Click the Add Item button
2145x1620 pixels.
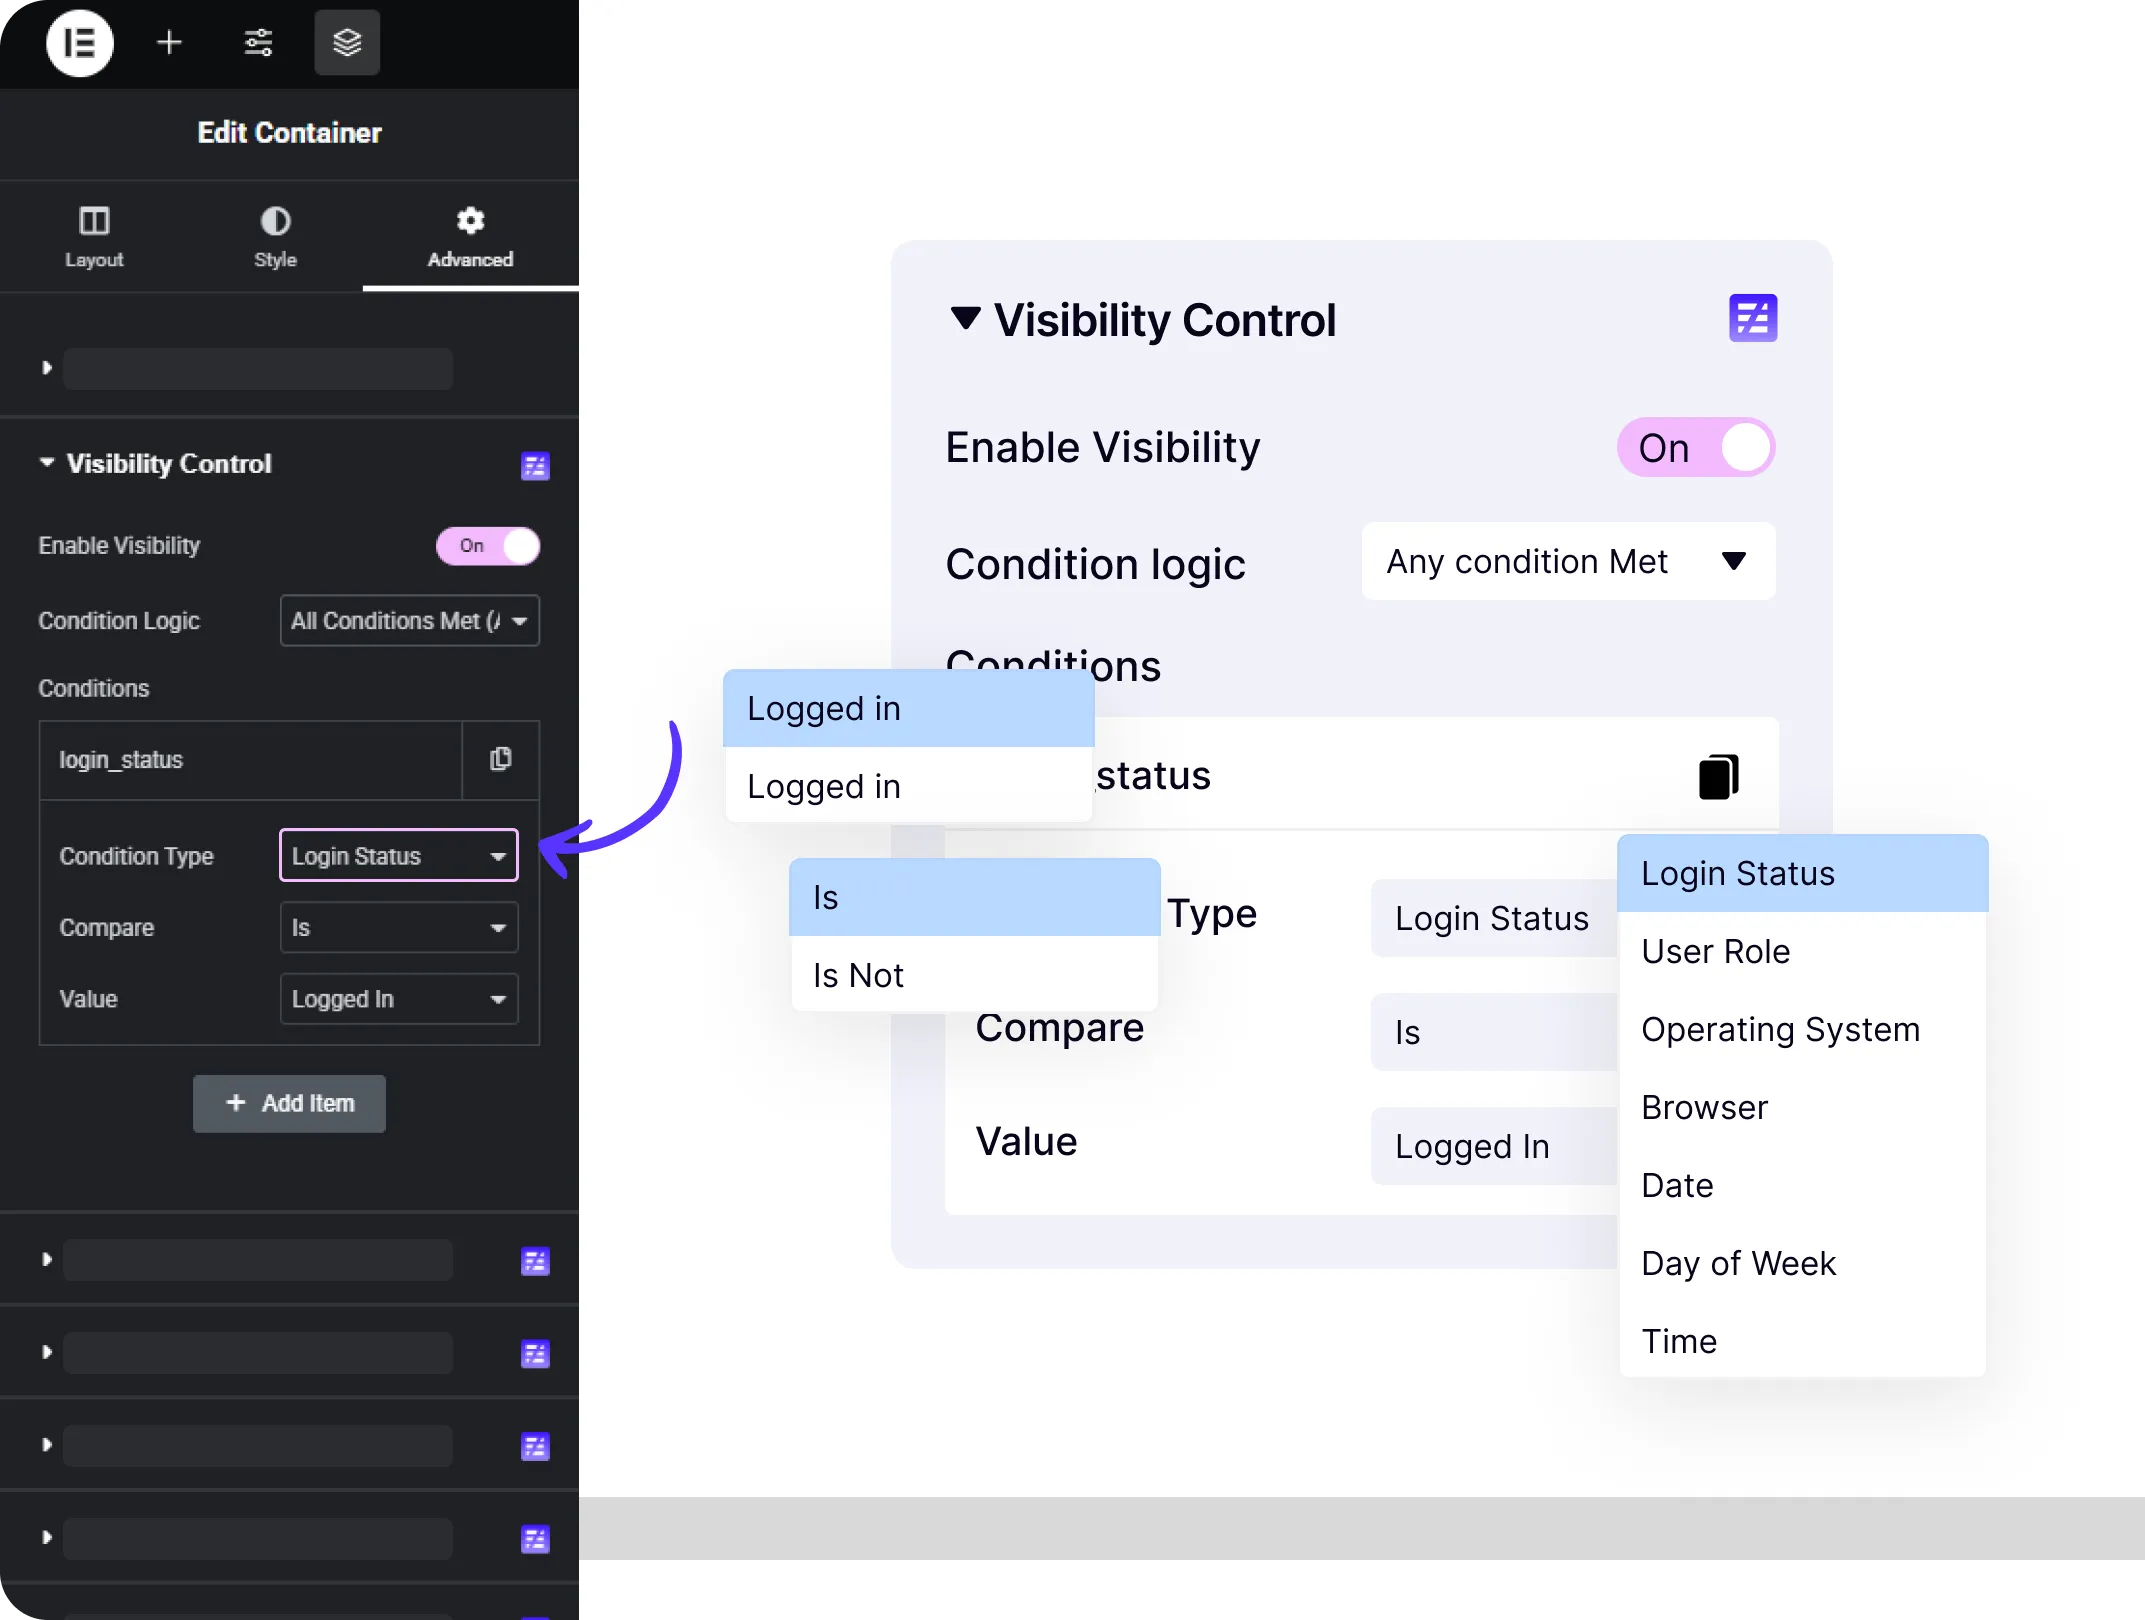(x=289, y=1103)
